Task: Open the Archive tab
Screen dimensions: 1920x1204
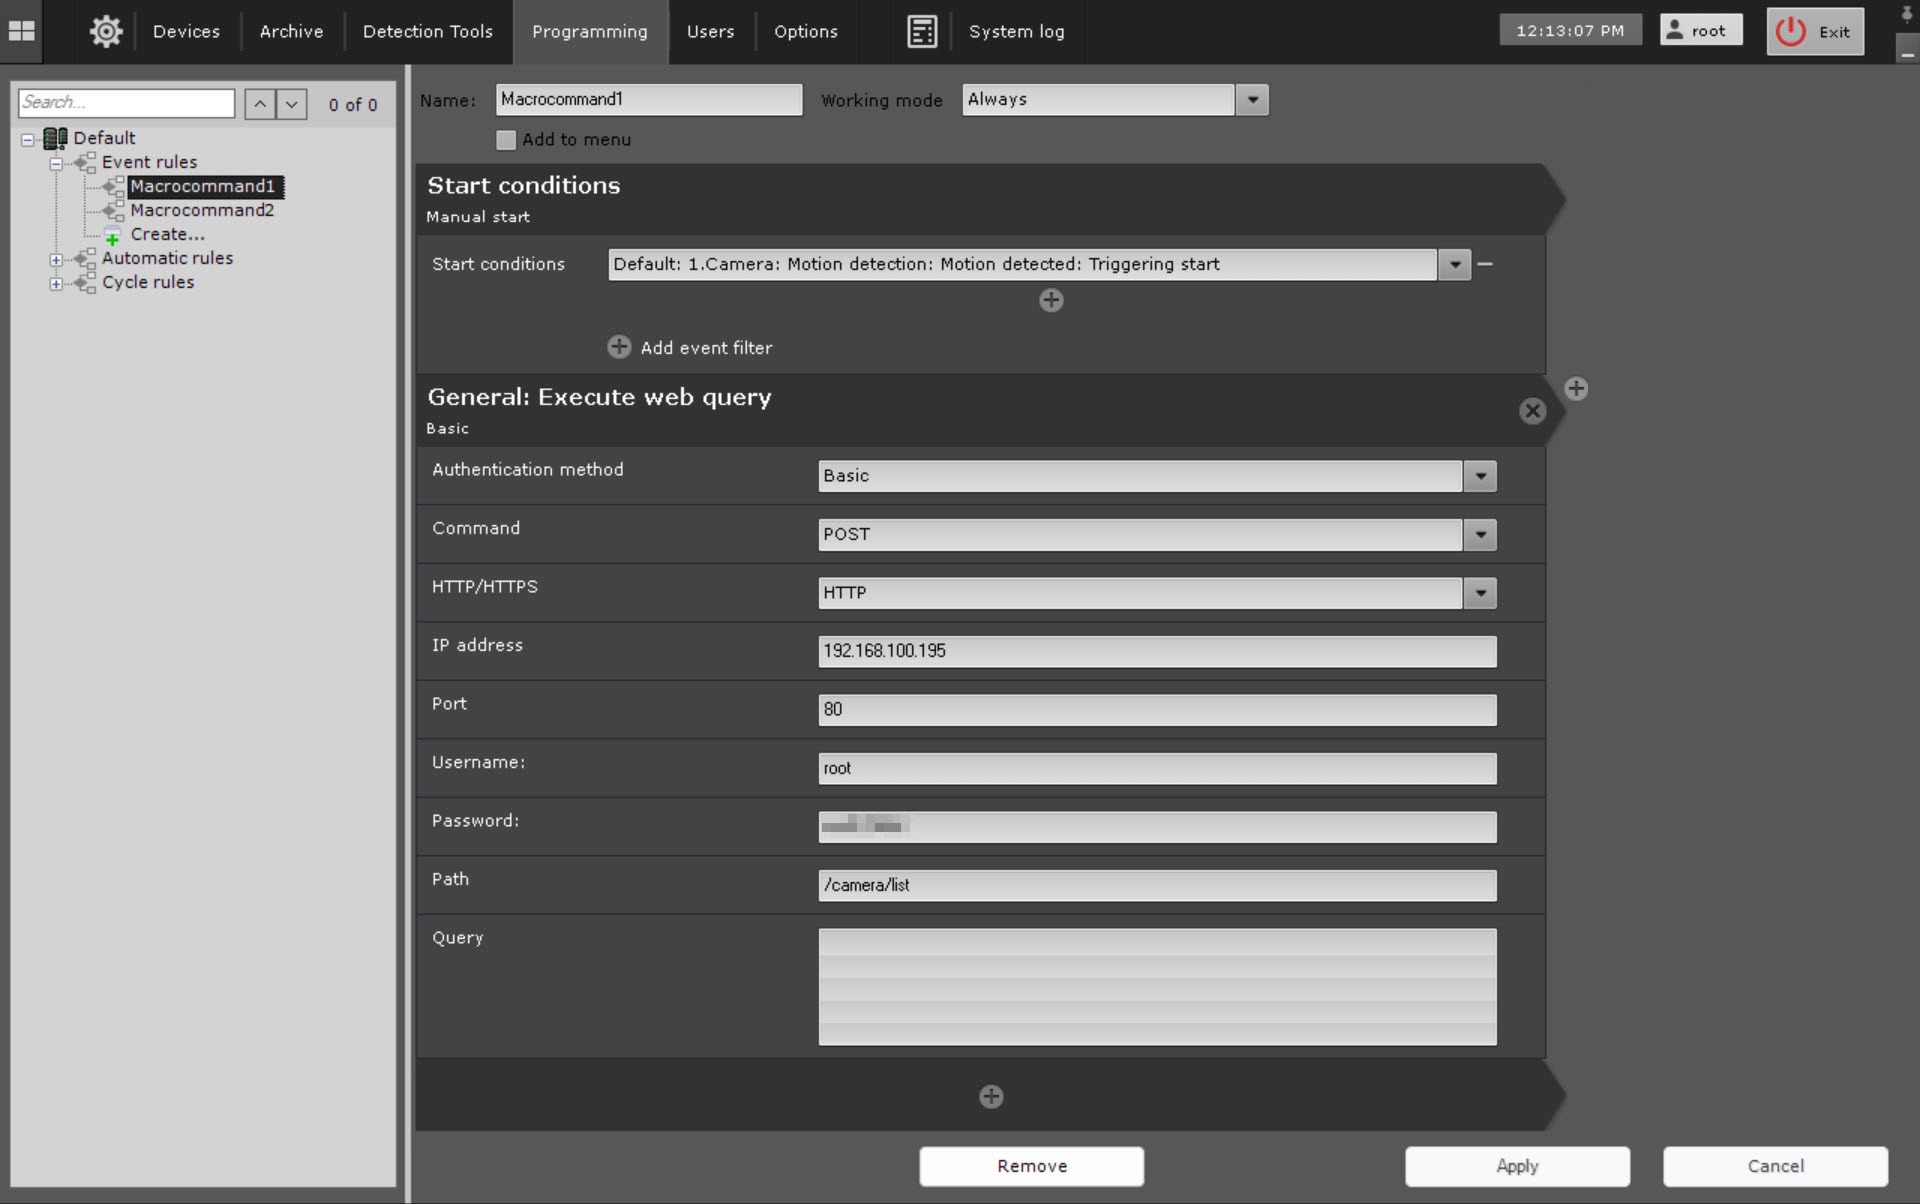Action: tap(291, 31)
